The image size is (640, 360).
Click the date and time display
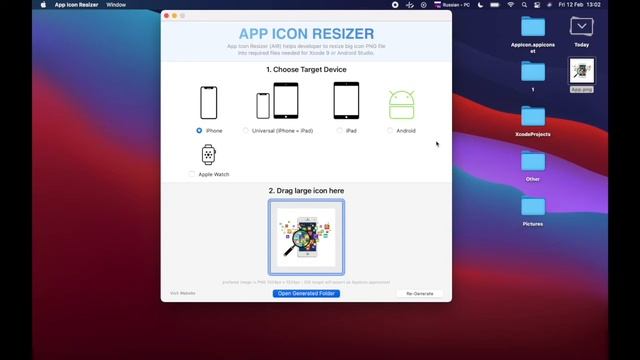pyautogui.click(x=580, y=5)
